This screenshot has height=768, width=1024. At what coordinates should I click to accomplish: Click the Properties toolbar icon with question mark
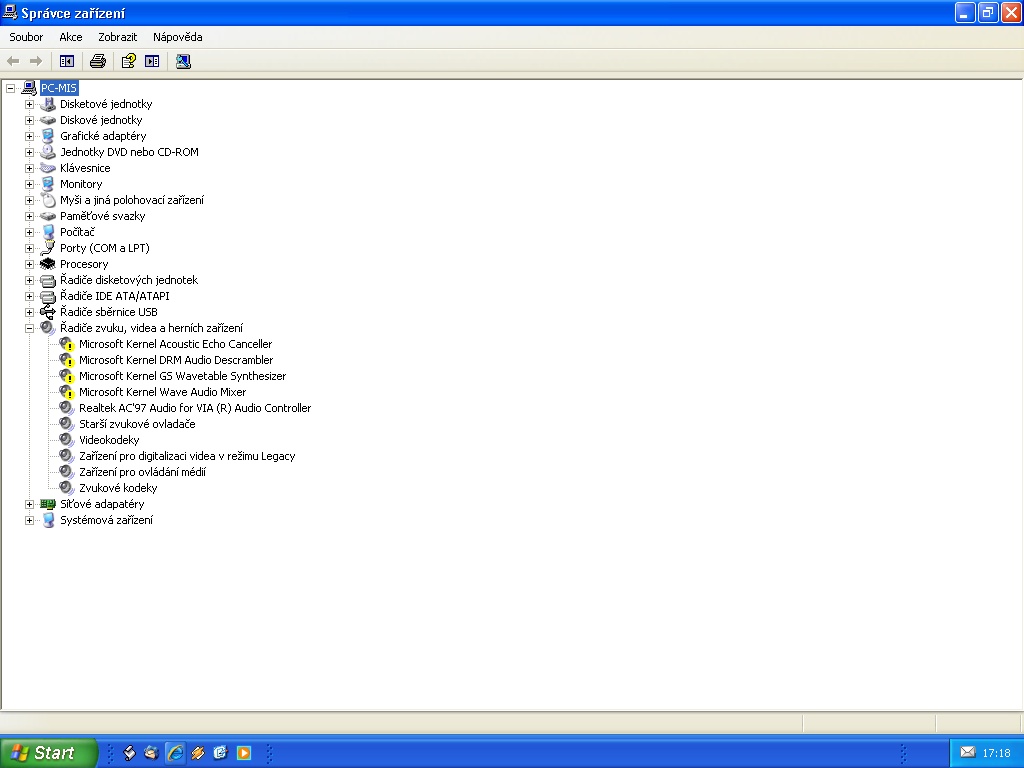(x=128, y=61)
